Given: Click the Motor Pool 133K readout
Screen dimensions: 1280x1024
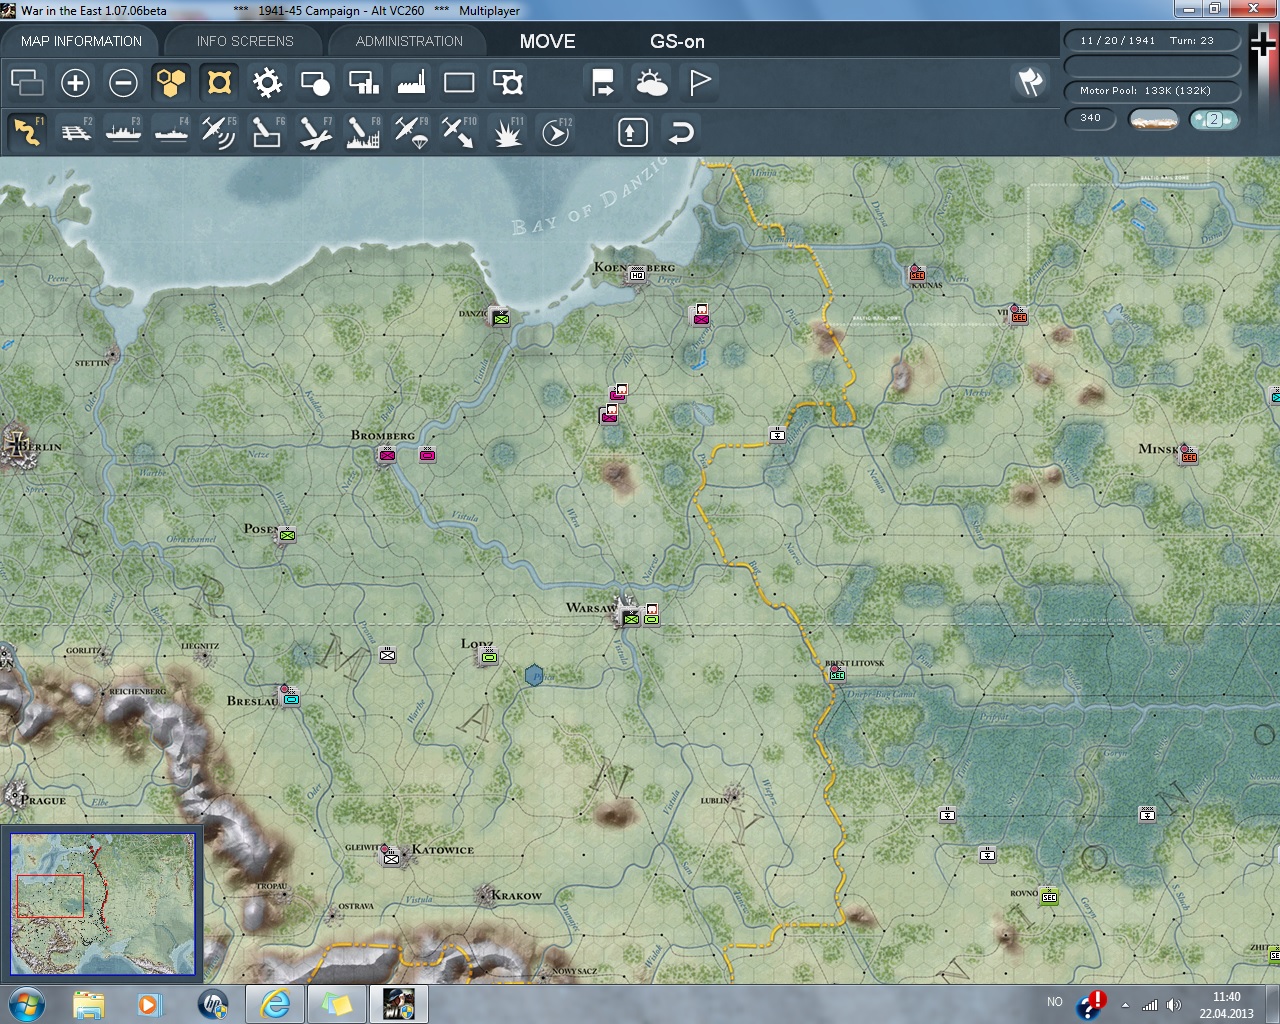Looking at the screenshot, I should coord(1152,90).
